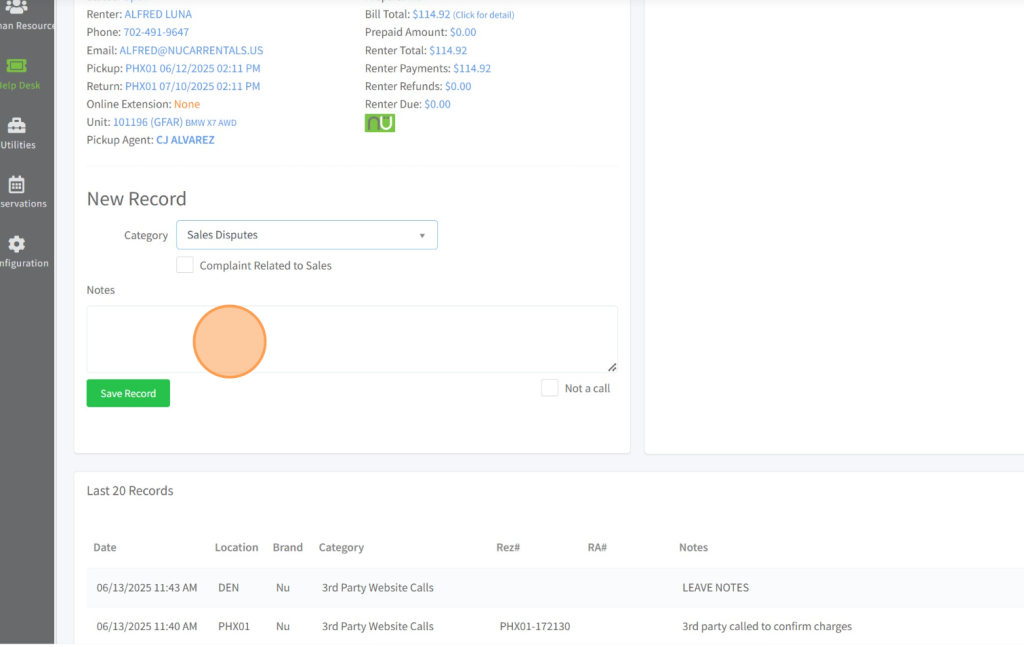
Task: Click the Category dropdown arrow
Action: (422, 236)
